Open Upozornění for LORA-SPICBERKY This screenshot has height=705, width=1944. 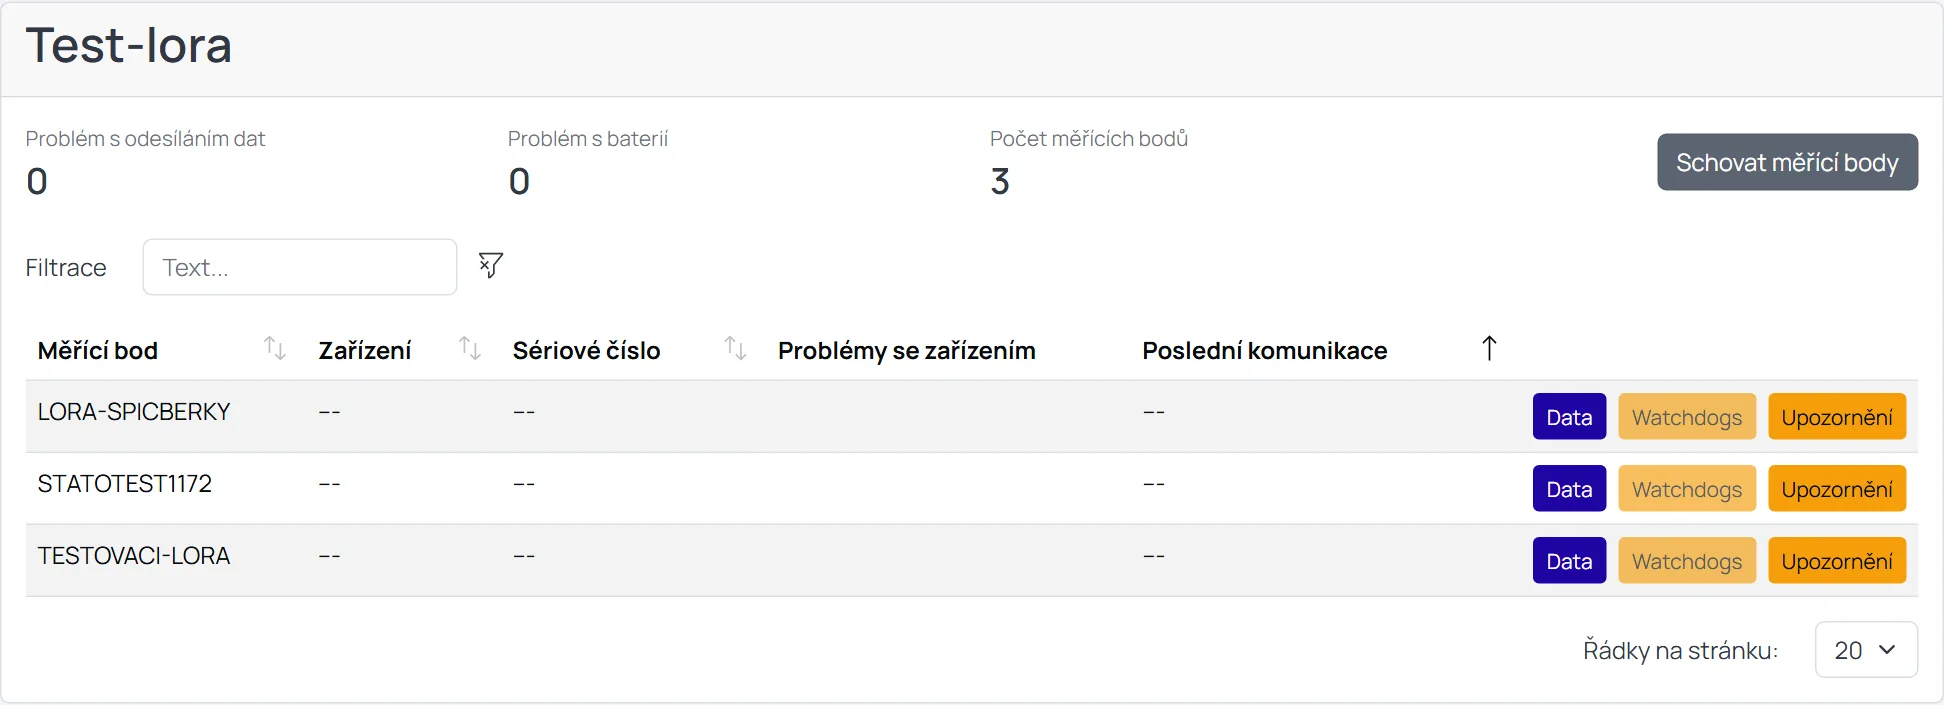(x=1837, y=417)
